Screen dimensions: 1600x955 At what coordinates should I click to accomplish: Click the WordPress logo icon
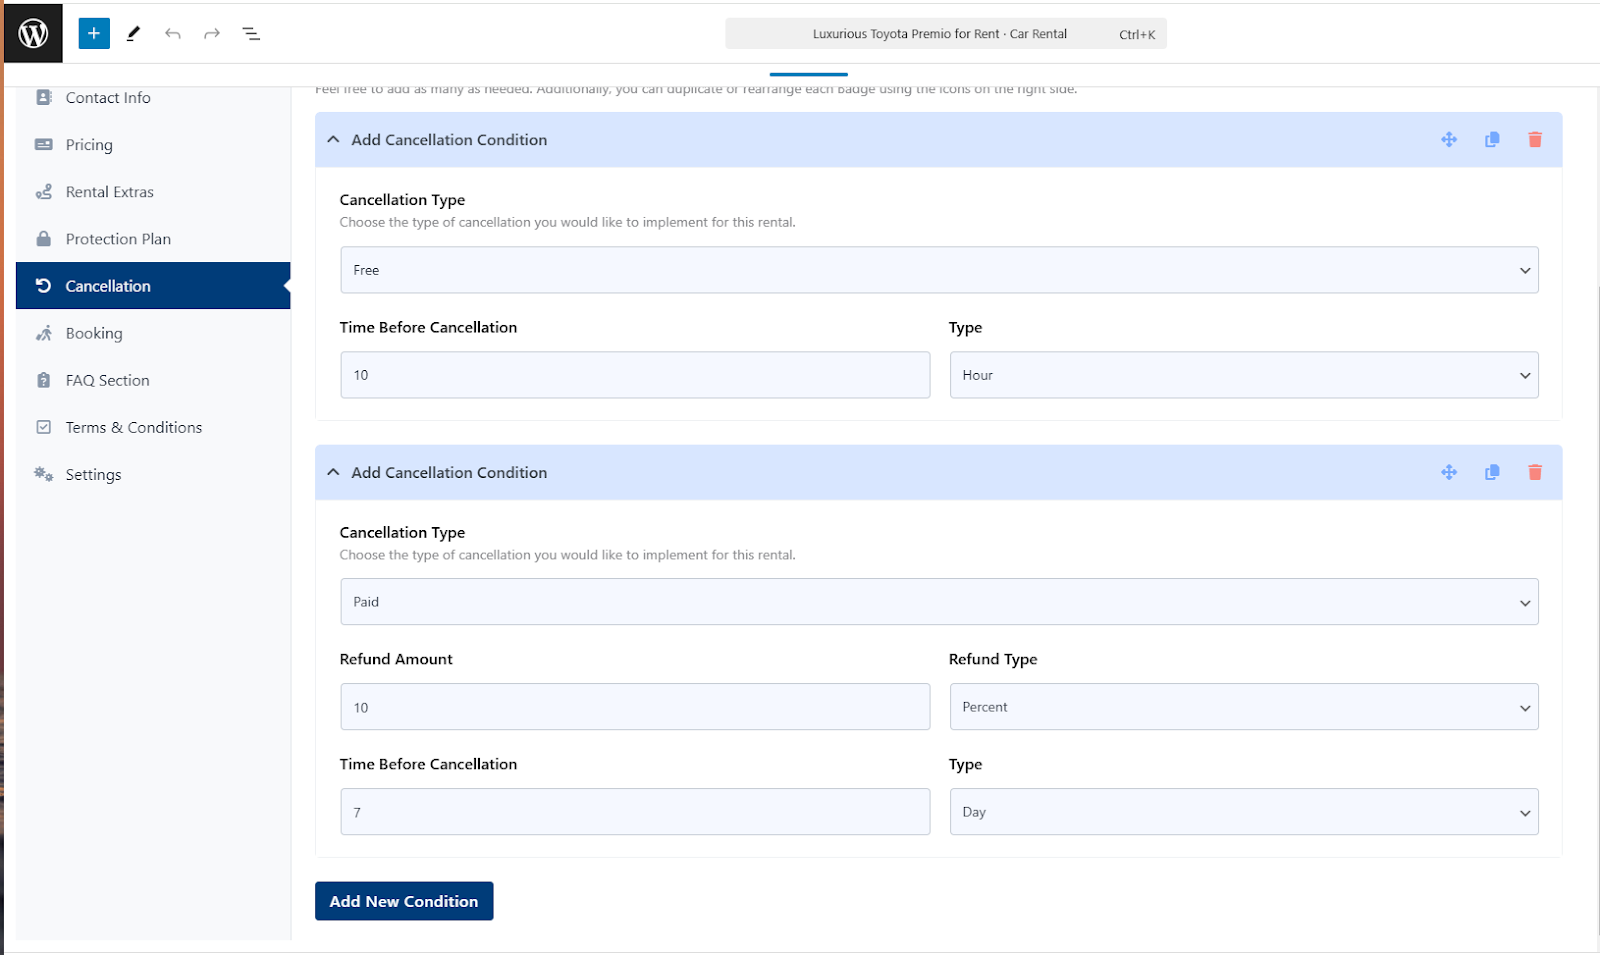(x=33, y=33)
